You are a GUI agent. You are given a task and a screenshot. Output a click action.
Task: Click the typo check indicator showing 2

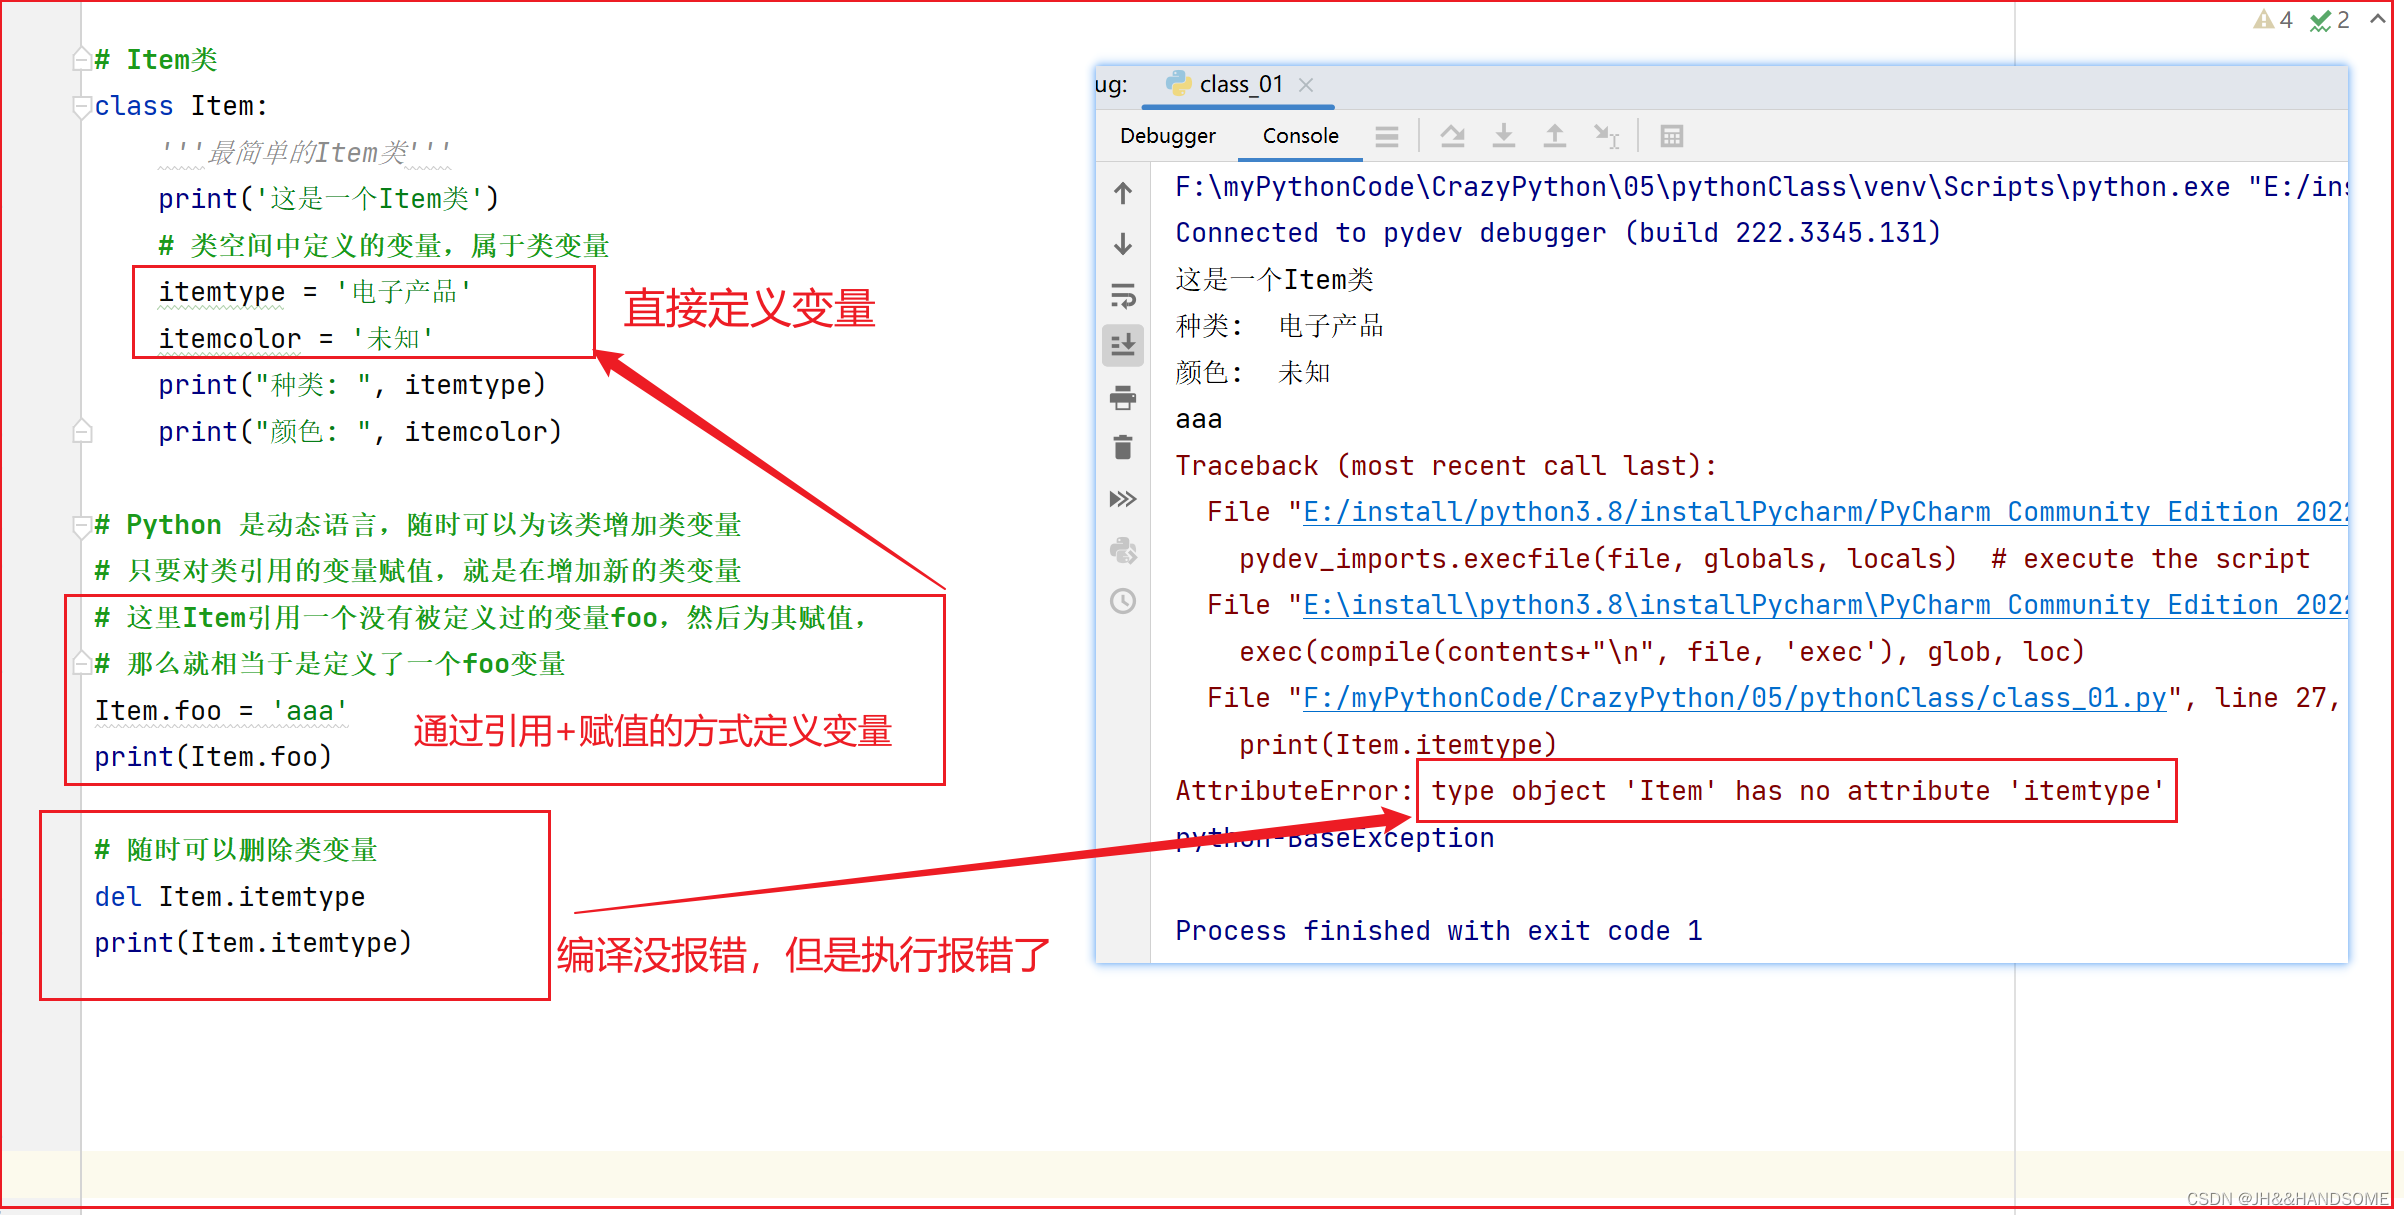tap(2330, 20)
